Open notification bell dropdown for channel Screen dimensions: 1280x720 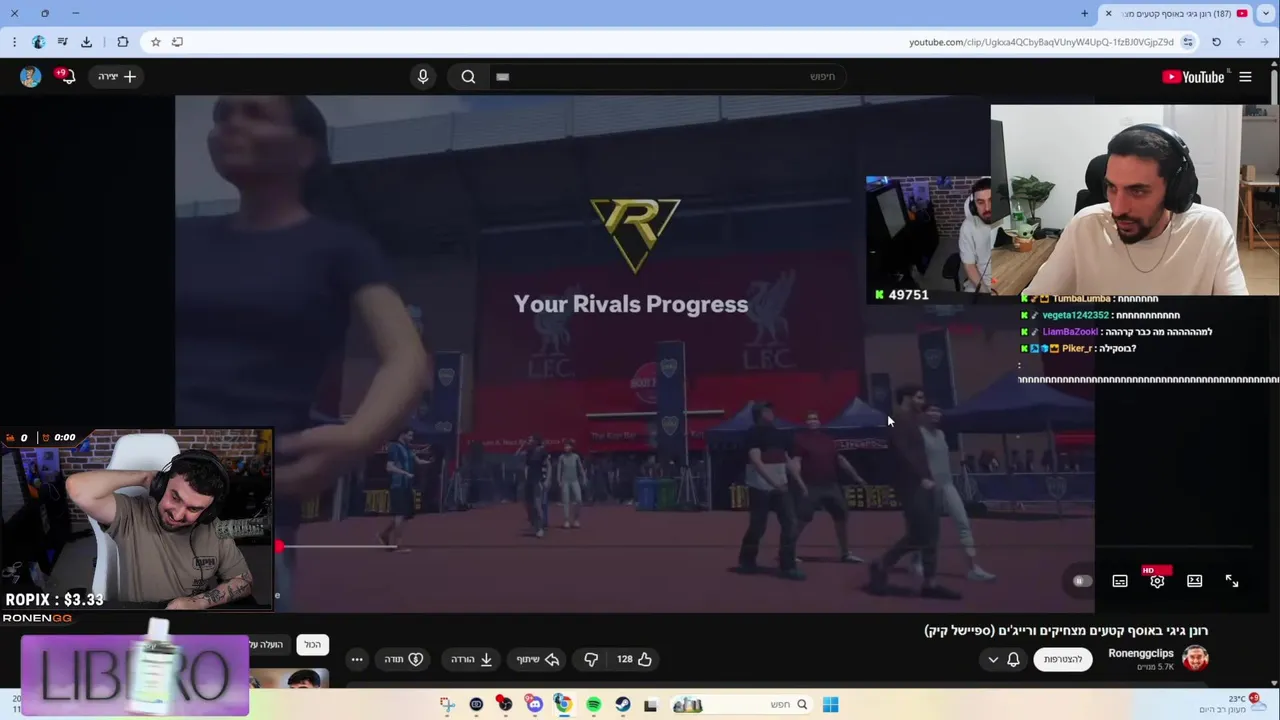pos(1004,659)
